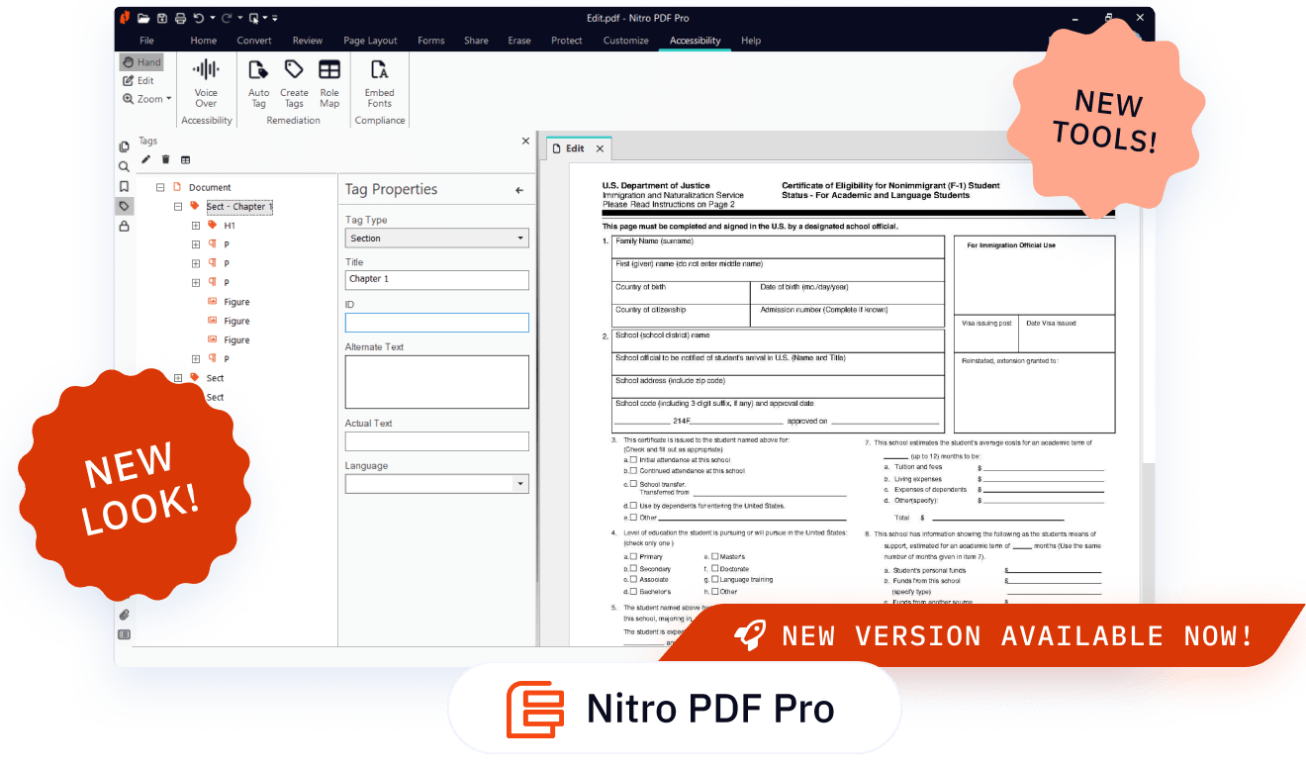Image resolution: width=1306 pixels, height=768 pixels.
Task: Activate the Hand tool
Action: [x=141, y=62]
